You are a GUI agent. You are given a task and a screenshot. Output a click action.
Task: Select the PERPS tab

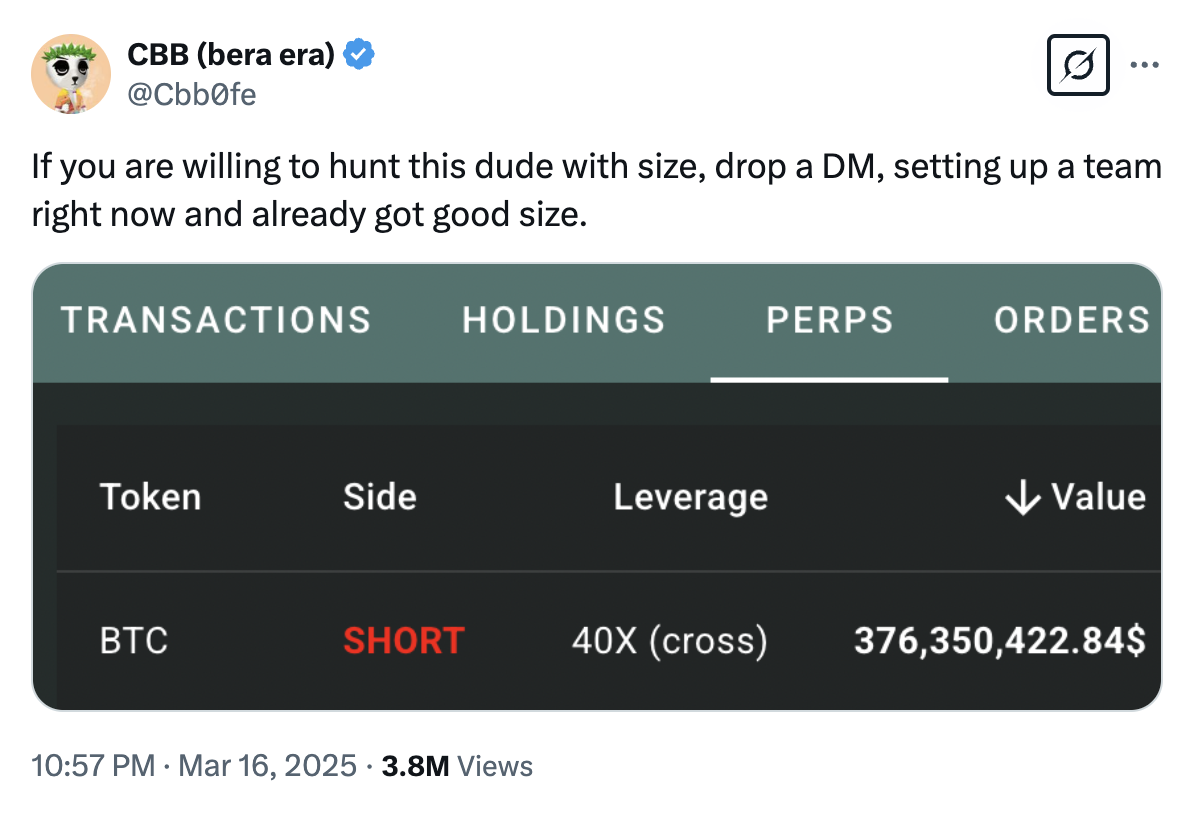point(829,320)
